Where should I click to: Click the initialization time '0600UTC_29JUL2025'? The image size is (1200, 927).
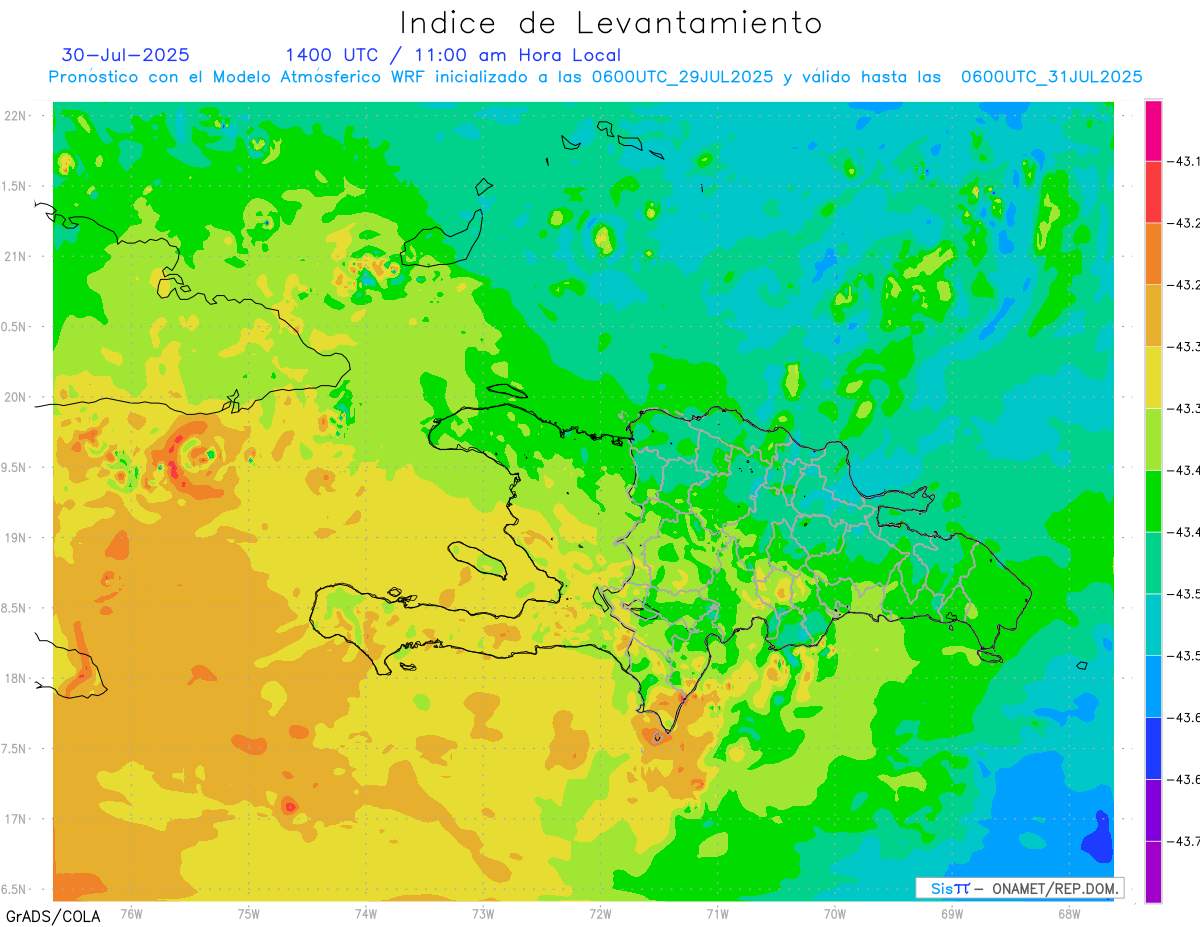pos(682,77)
